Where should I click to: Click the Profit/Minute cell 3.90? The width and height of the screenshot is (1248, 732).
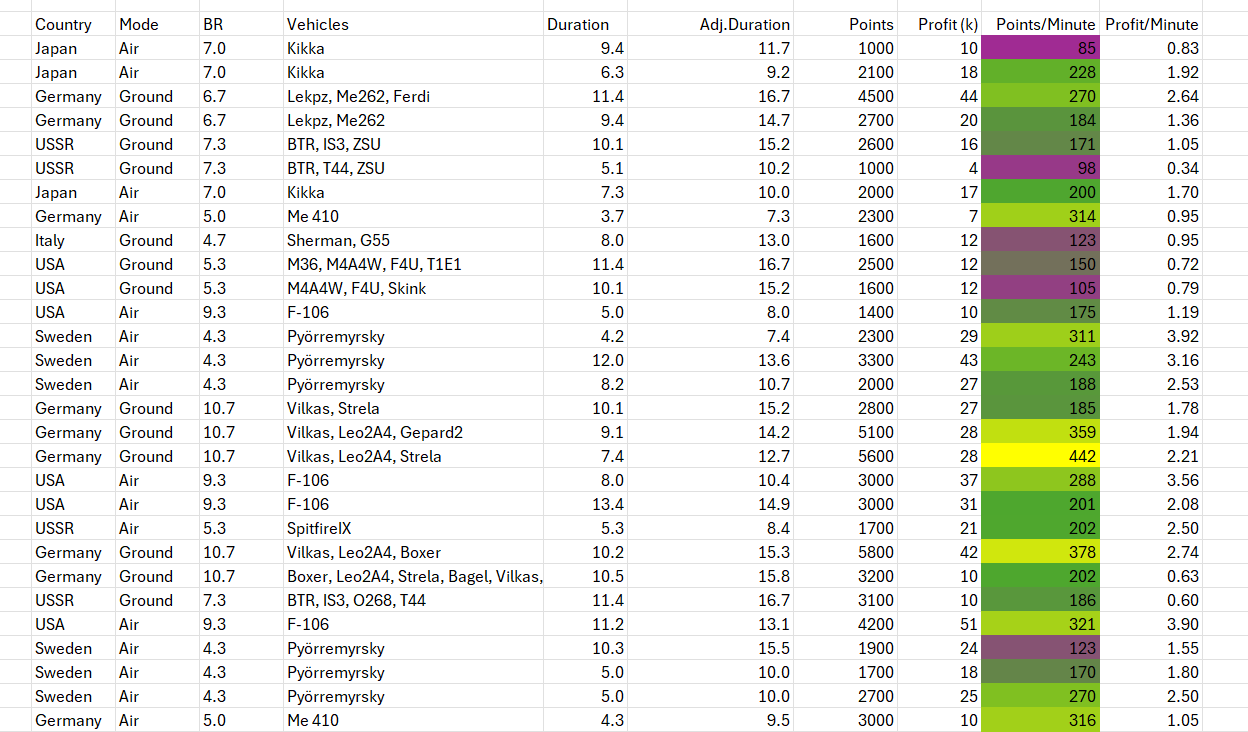pos(1150,624)
